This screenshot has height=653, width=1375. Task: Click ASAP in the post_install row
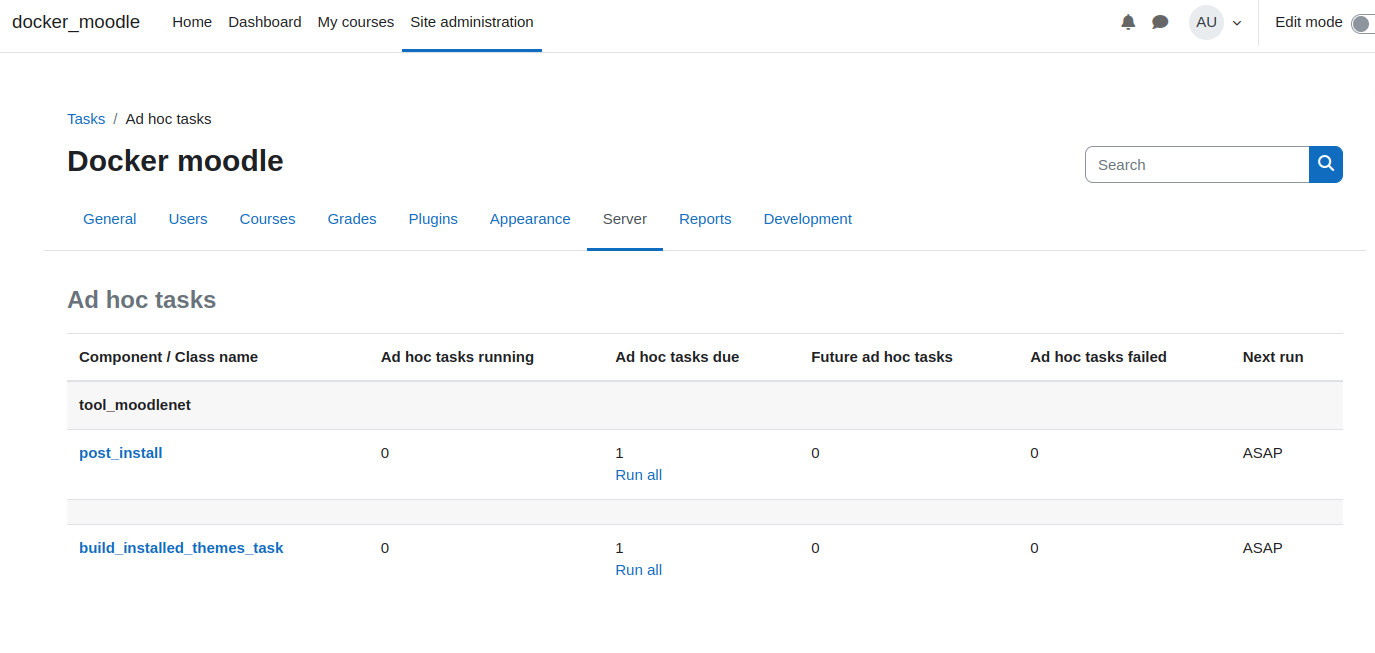[1262, 453]
